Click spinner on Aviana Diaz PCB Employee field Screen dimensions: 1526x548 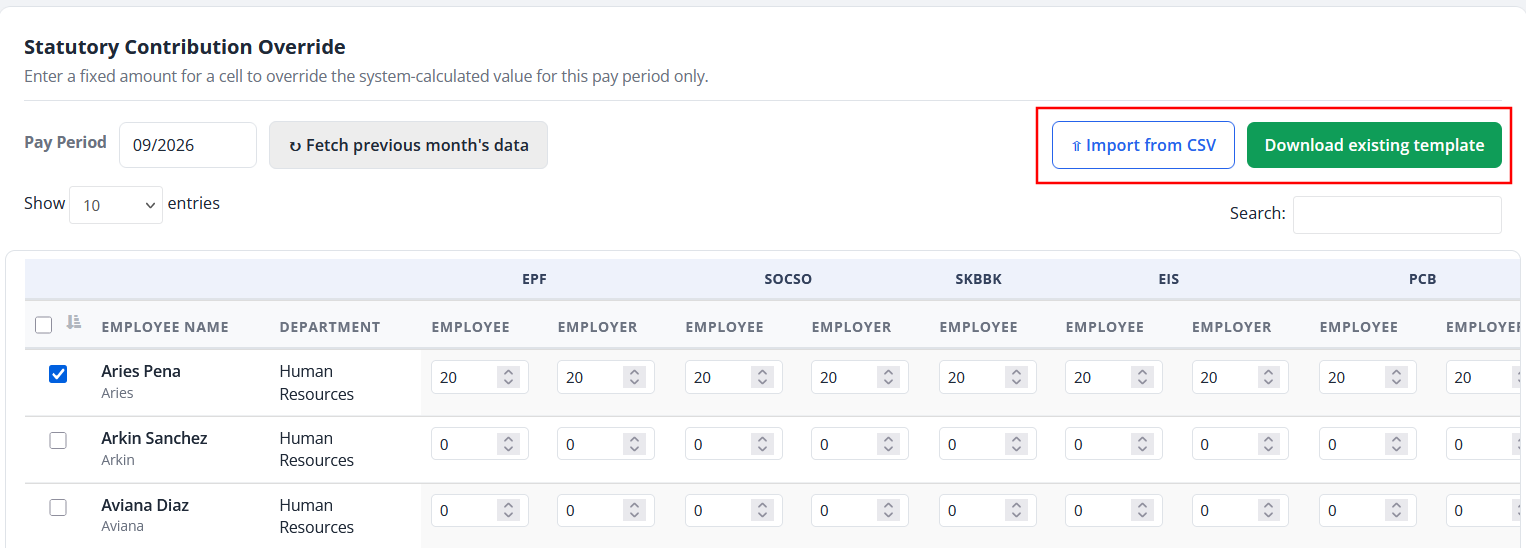[x=1396, y=511]
